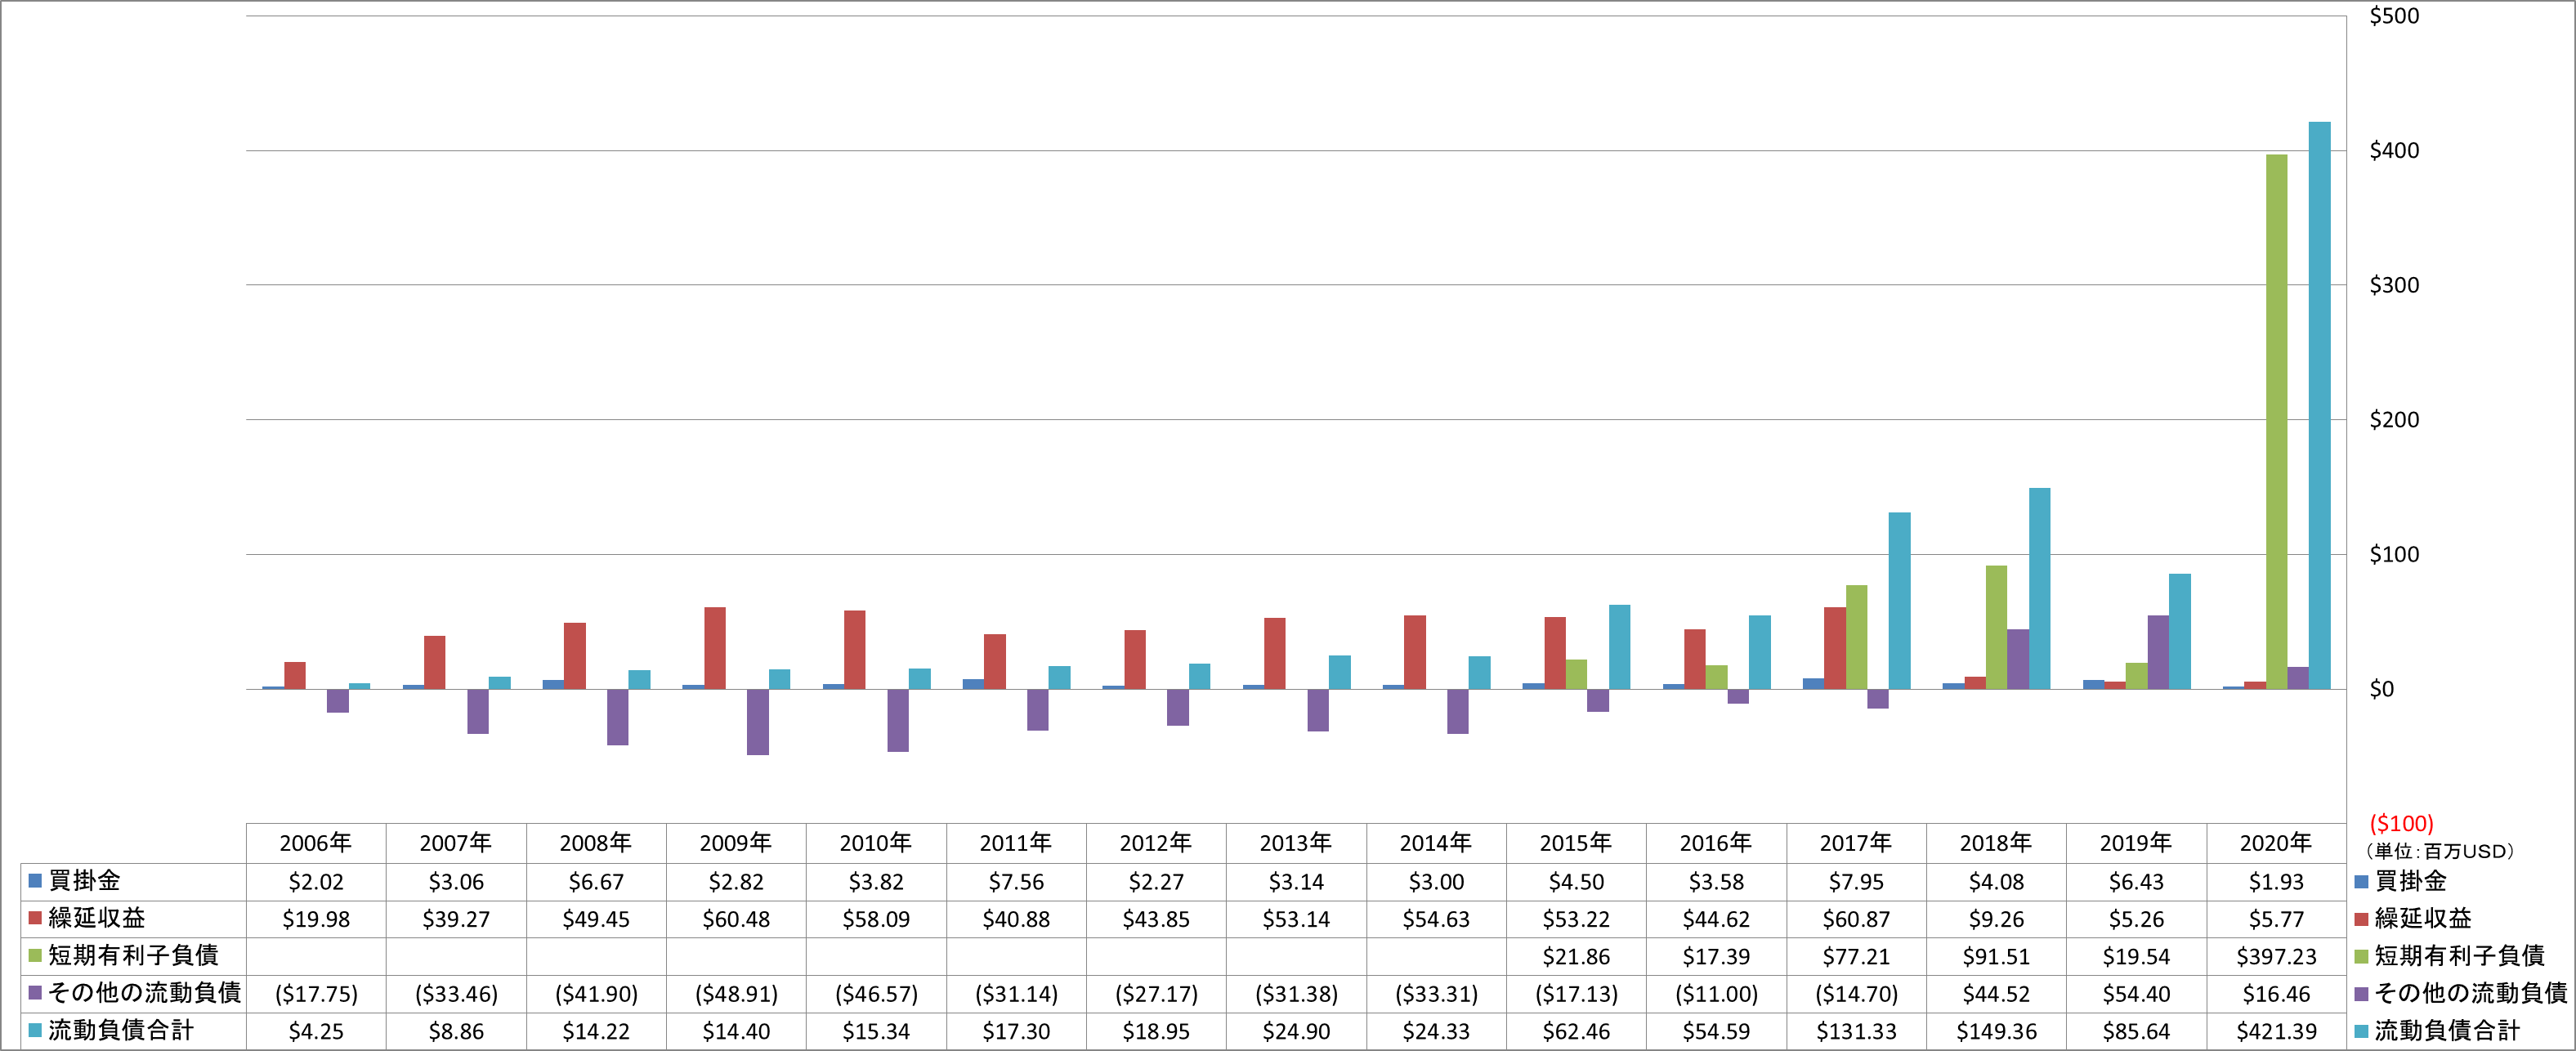Viewport: 2576px width, 1051px height.
Task: Click the purple negative 2009 bar
Action: pyautogui.click(x=757, y=722)
